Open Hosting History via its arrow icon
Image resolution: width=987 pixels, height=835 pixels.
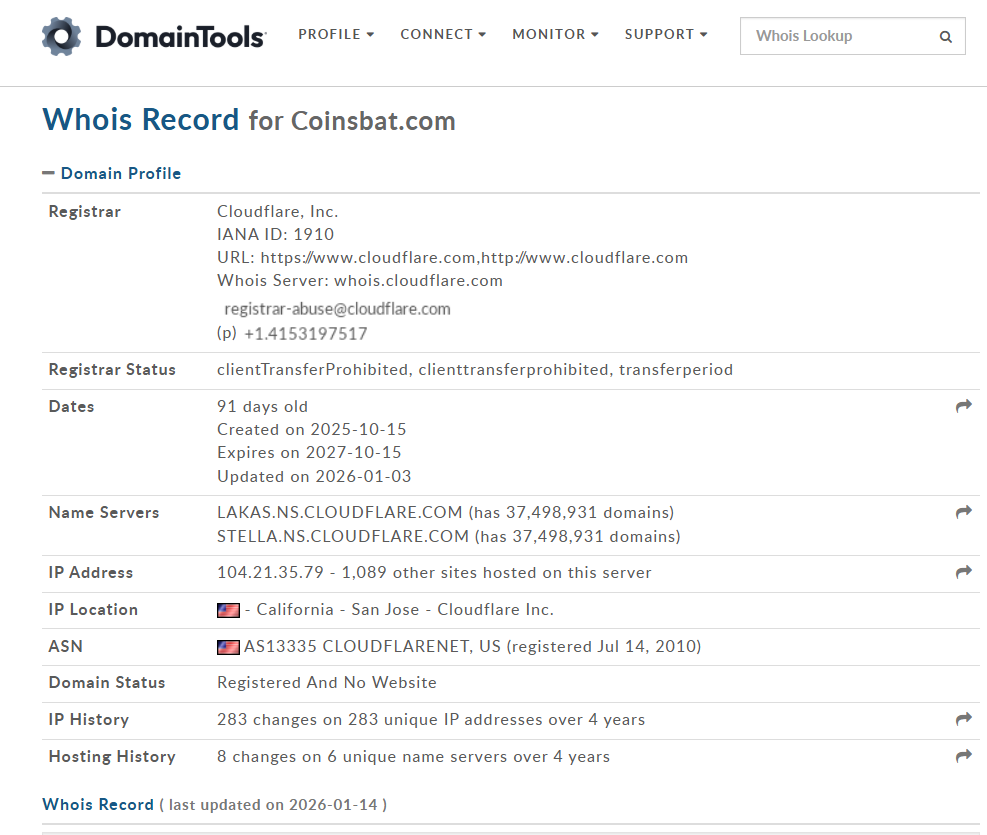tap(963, 756)
